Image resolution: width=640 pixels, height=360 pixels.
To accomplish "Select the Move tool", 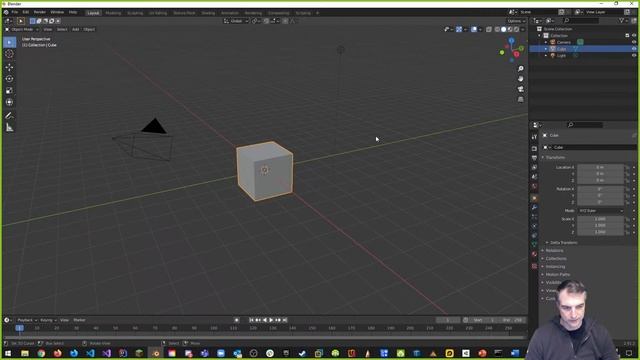I will [x=9, y=67].
